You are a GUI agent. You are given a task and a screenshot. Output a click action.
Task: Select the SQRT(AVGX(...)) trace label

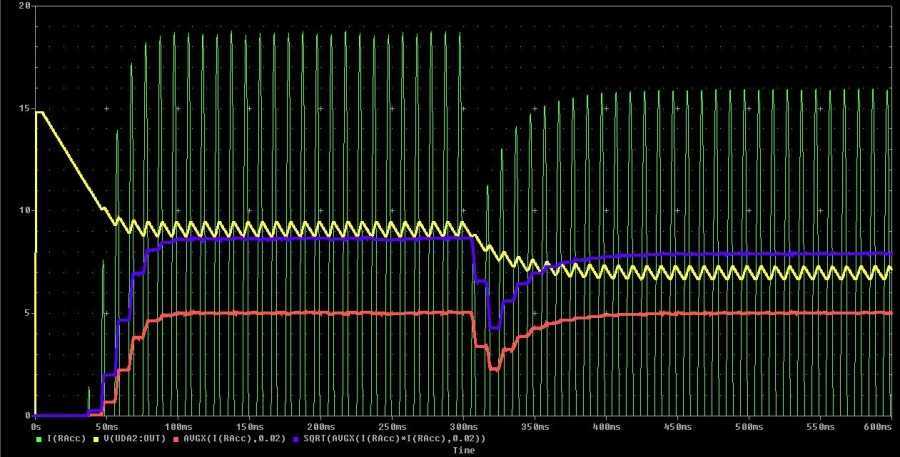click(389, 438)
